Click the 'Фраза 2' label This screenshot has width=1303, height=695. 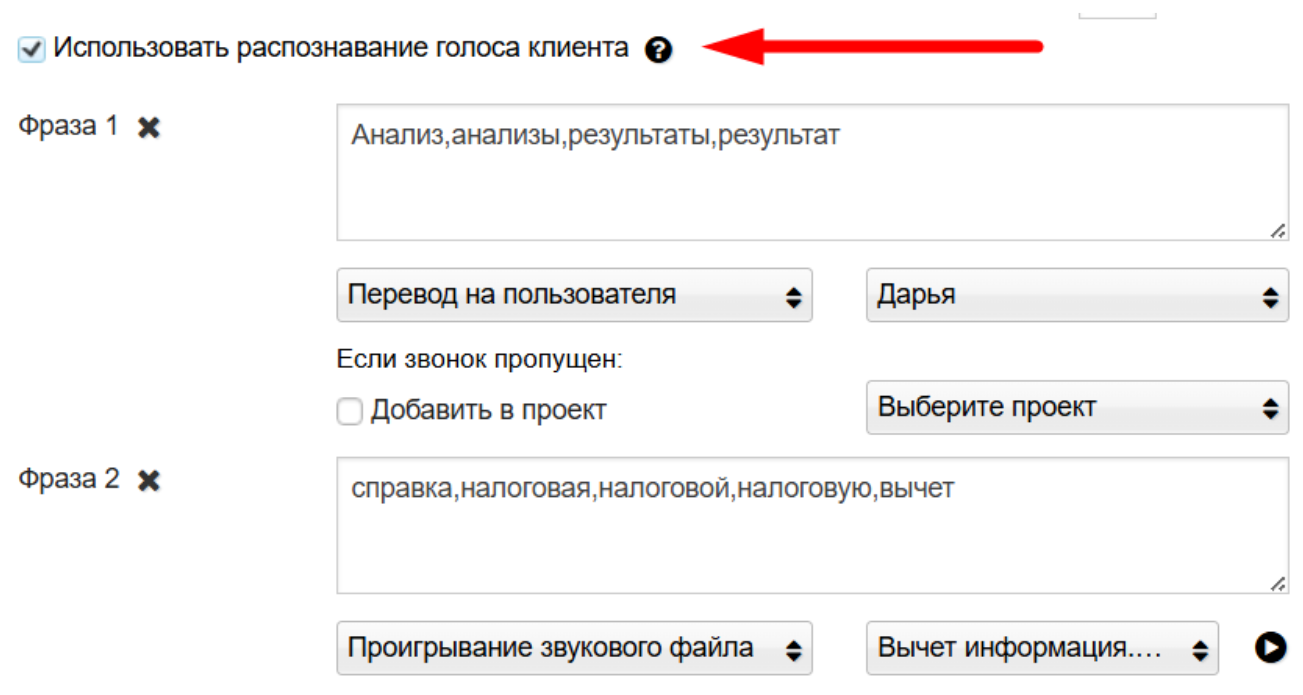click(x=68, y=480)
